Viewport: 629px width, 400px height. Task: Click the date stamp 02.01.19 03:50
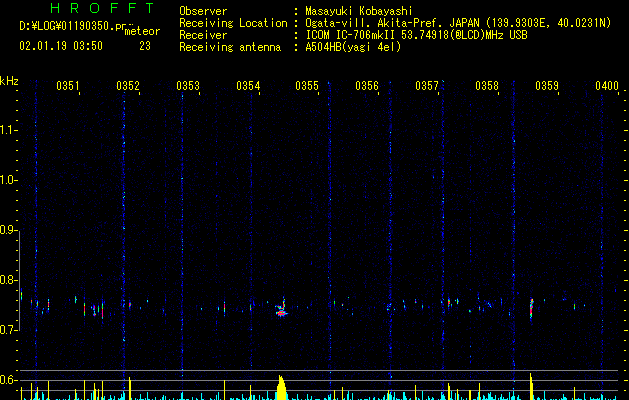point(61,46)
